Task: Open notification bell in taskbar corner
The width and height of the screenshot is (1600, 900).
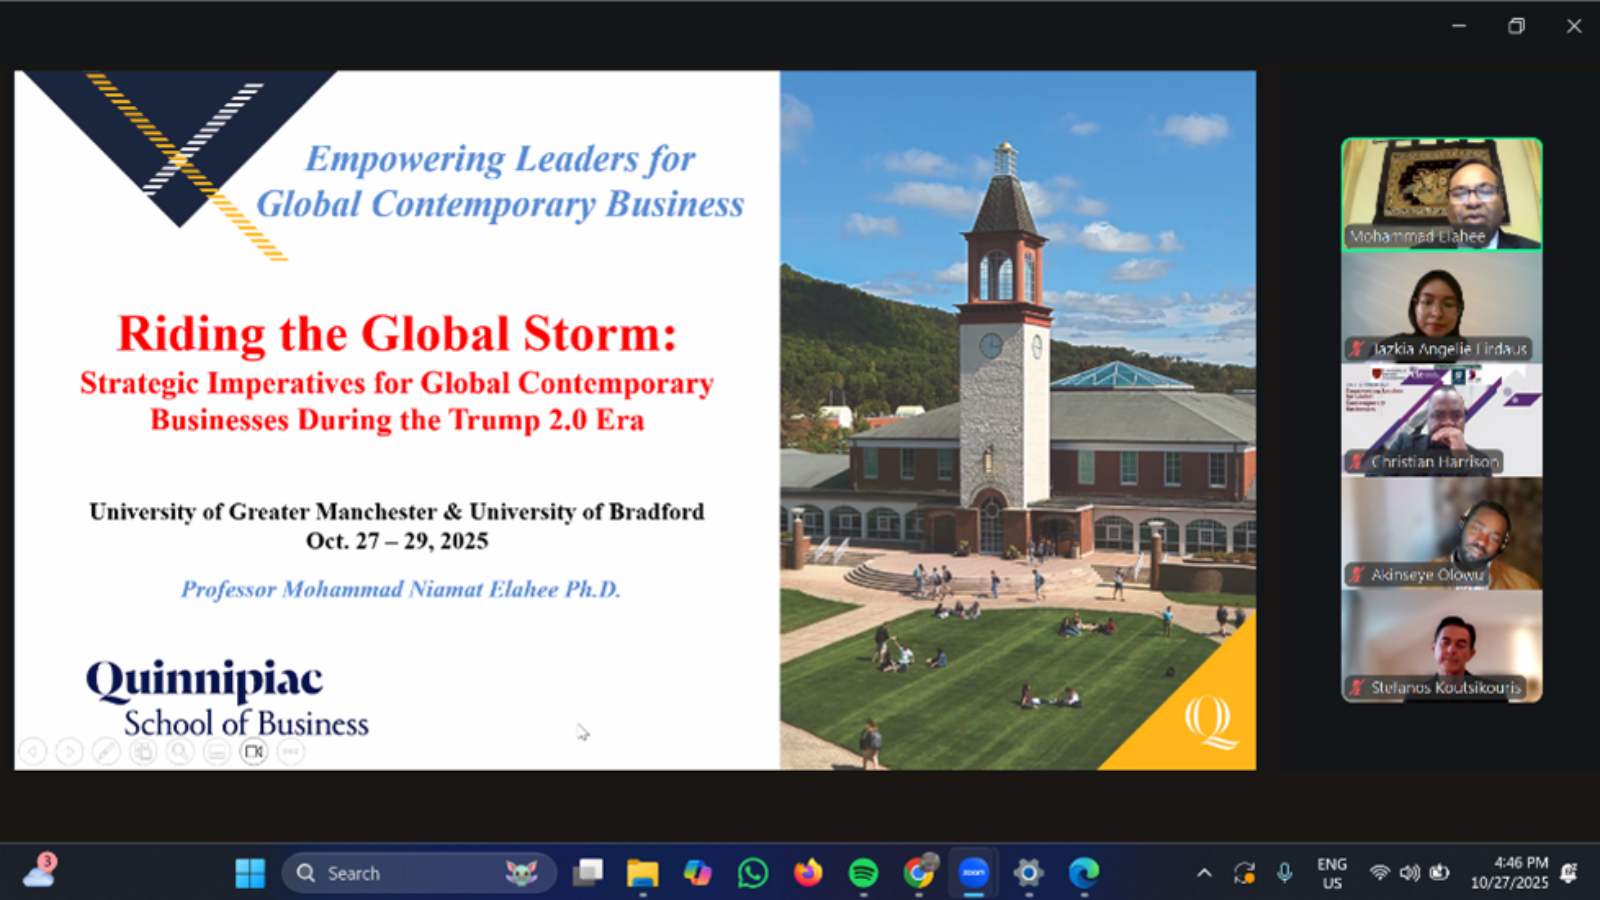Action: [1569, 873]
